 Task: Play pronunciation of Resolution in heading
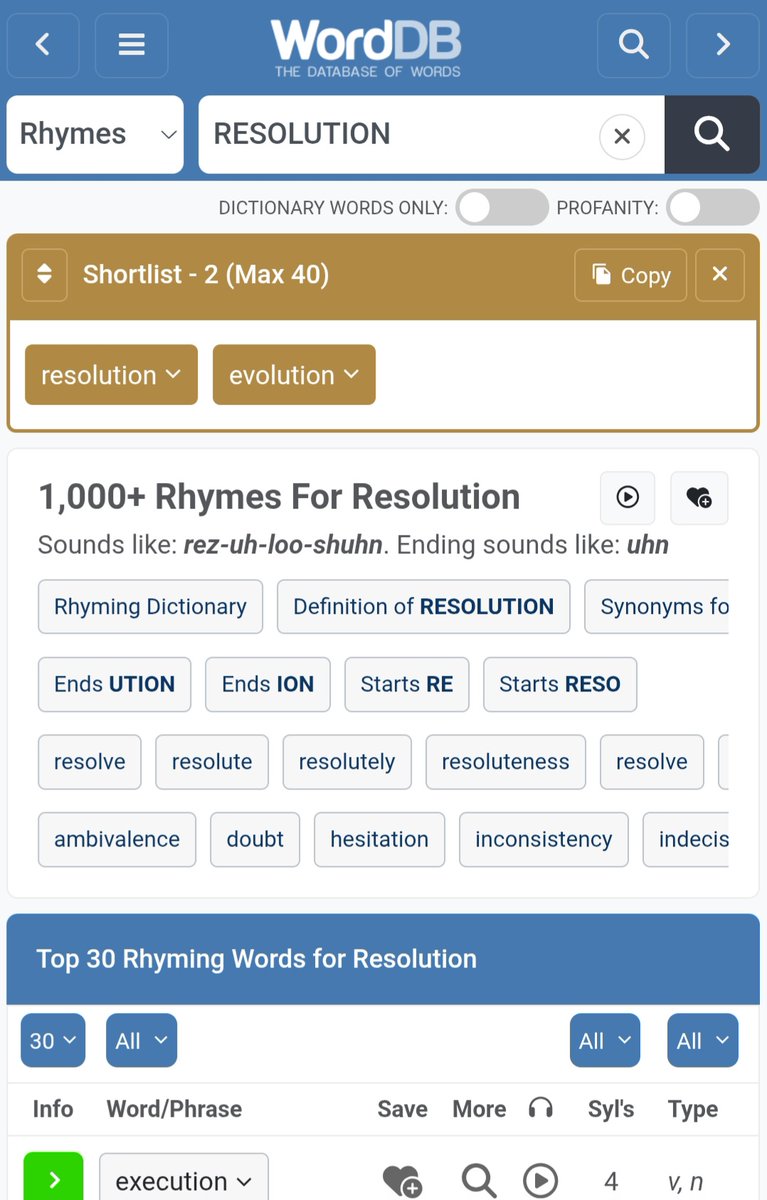pos(628,497)
